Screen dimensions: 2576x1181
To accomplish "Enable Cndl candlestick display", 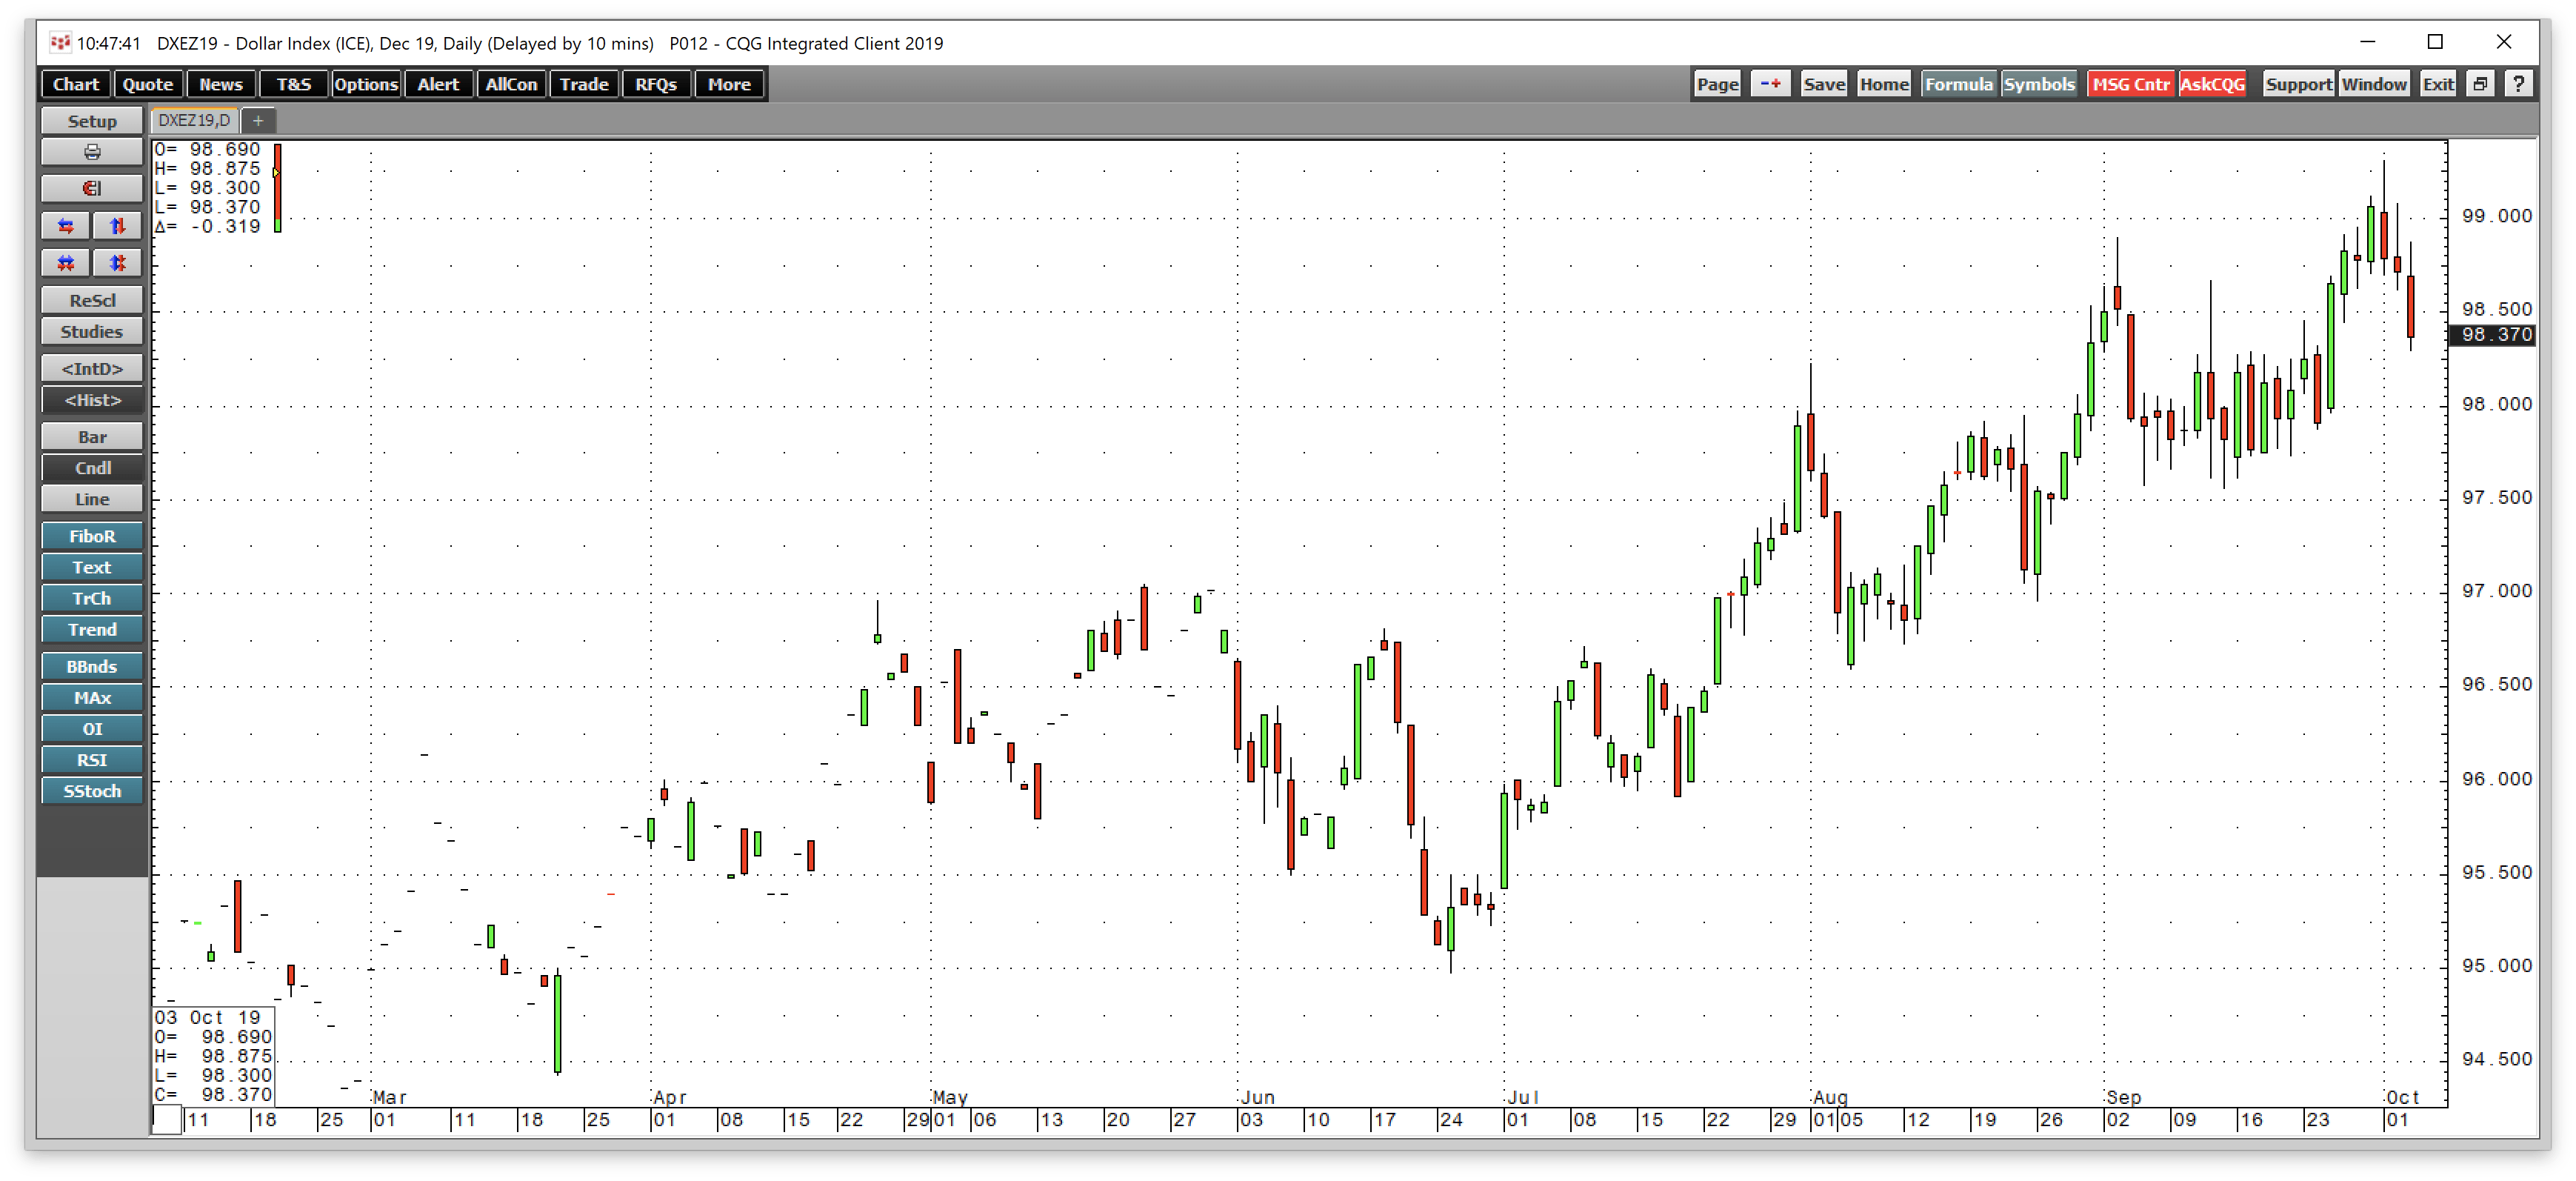I will [92, 467].
